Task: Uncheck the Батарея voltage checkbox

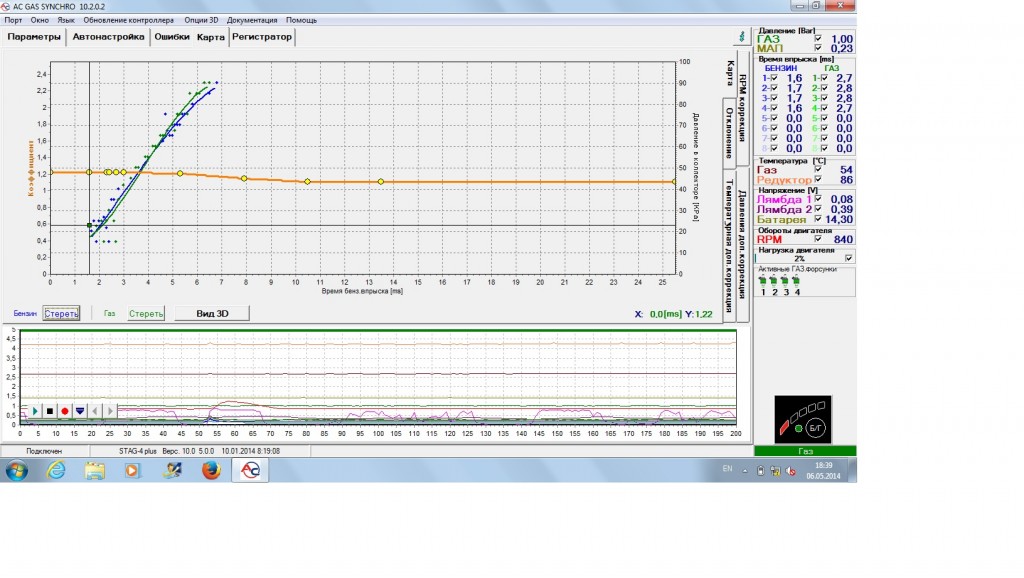Action: click(818, 219)
